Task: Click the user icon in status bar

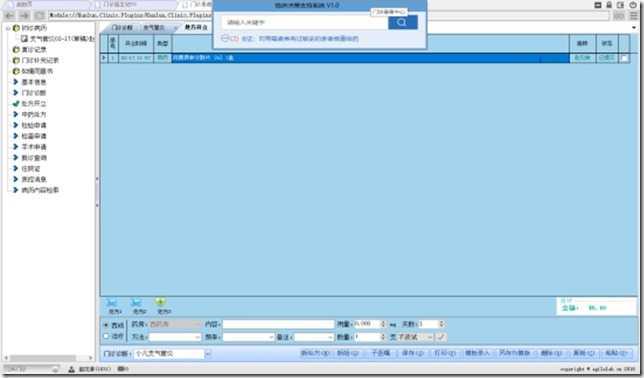Action: pyautogui.click(x=71, y=369)
